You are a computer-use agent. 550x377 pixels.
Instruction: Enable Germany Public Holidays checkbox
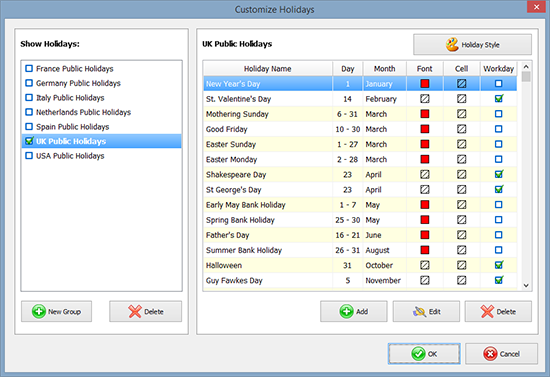pyautogui.click(x=29, y=83)
